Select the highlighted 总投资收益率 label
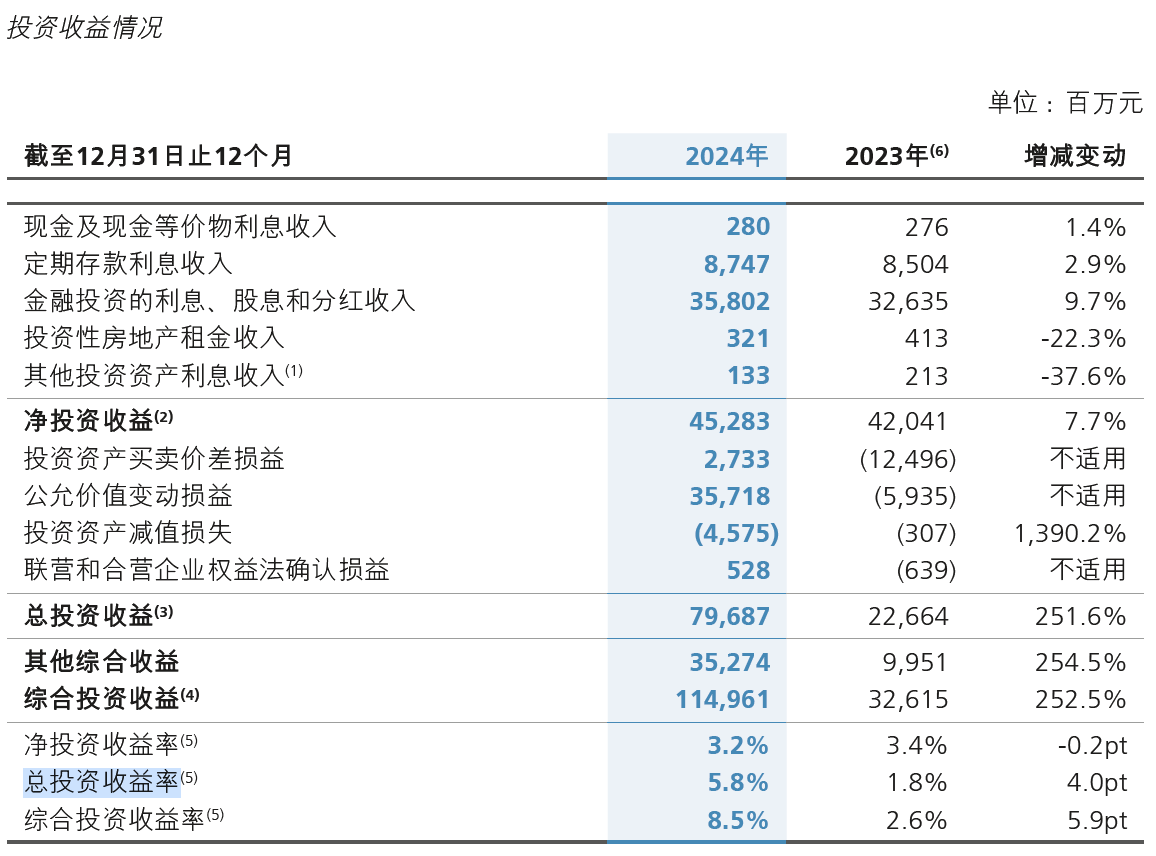 [x=102, y=782]
